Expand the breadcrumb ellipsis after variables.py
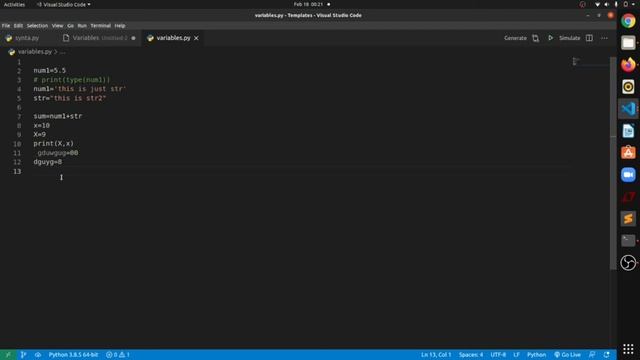Screen dimensions: 640x360 [62, 52]
